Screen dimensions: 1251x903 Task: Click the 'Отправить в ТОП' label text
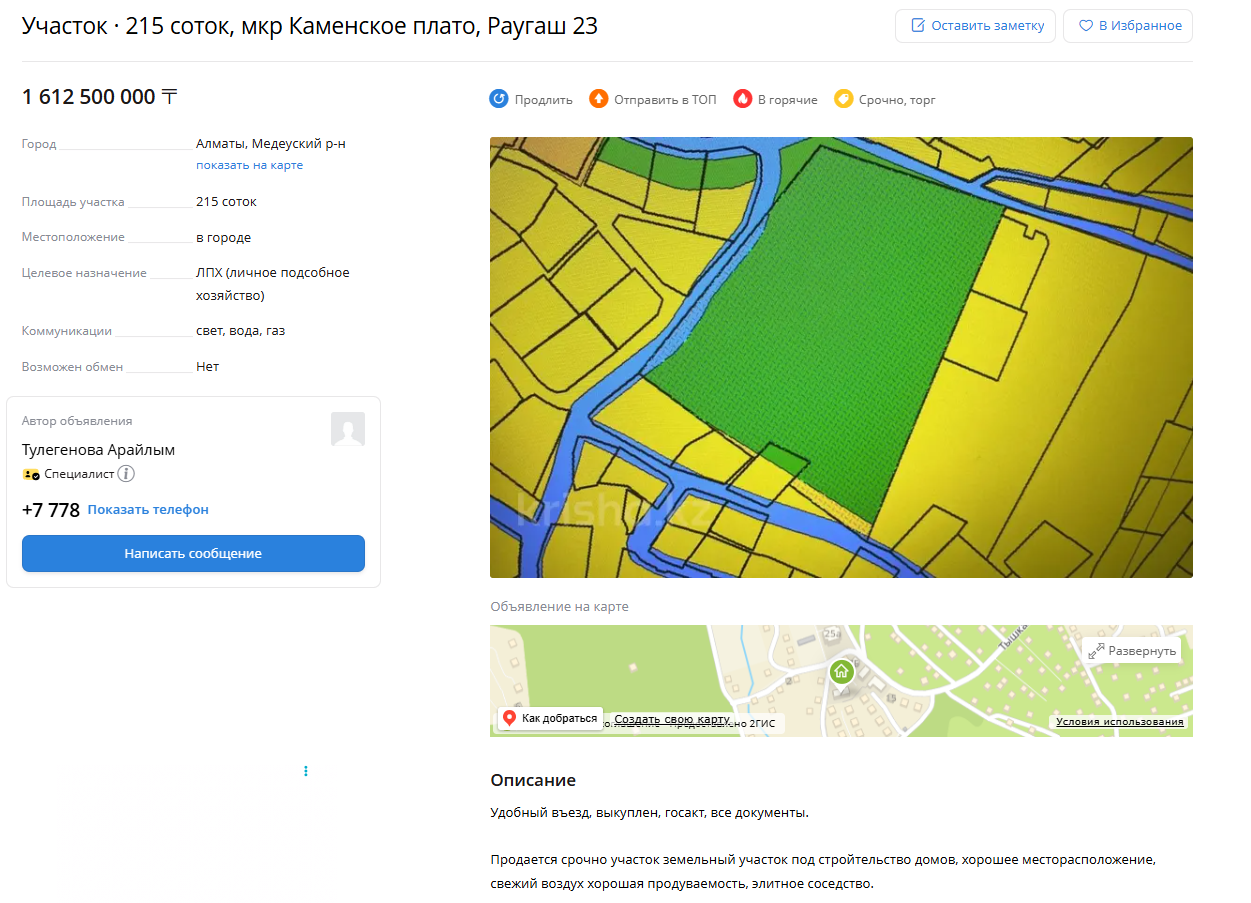[x=665, y=100]
